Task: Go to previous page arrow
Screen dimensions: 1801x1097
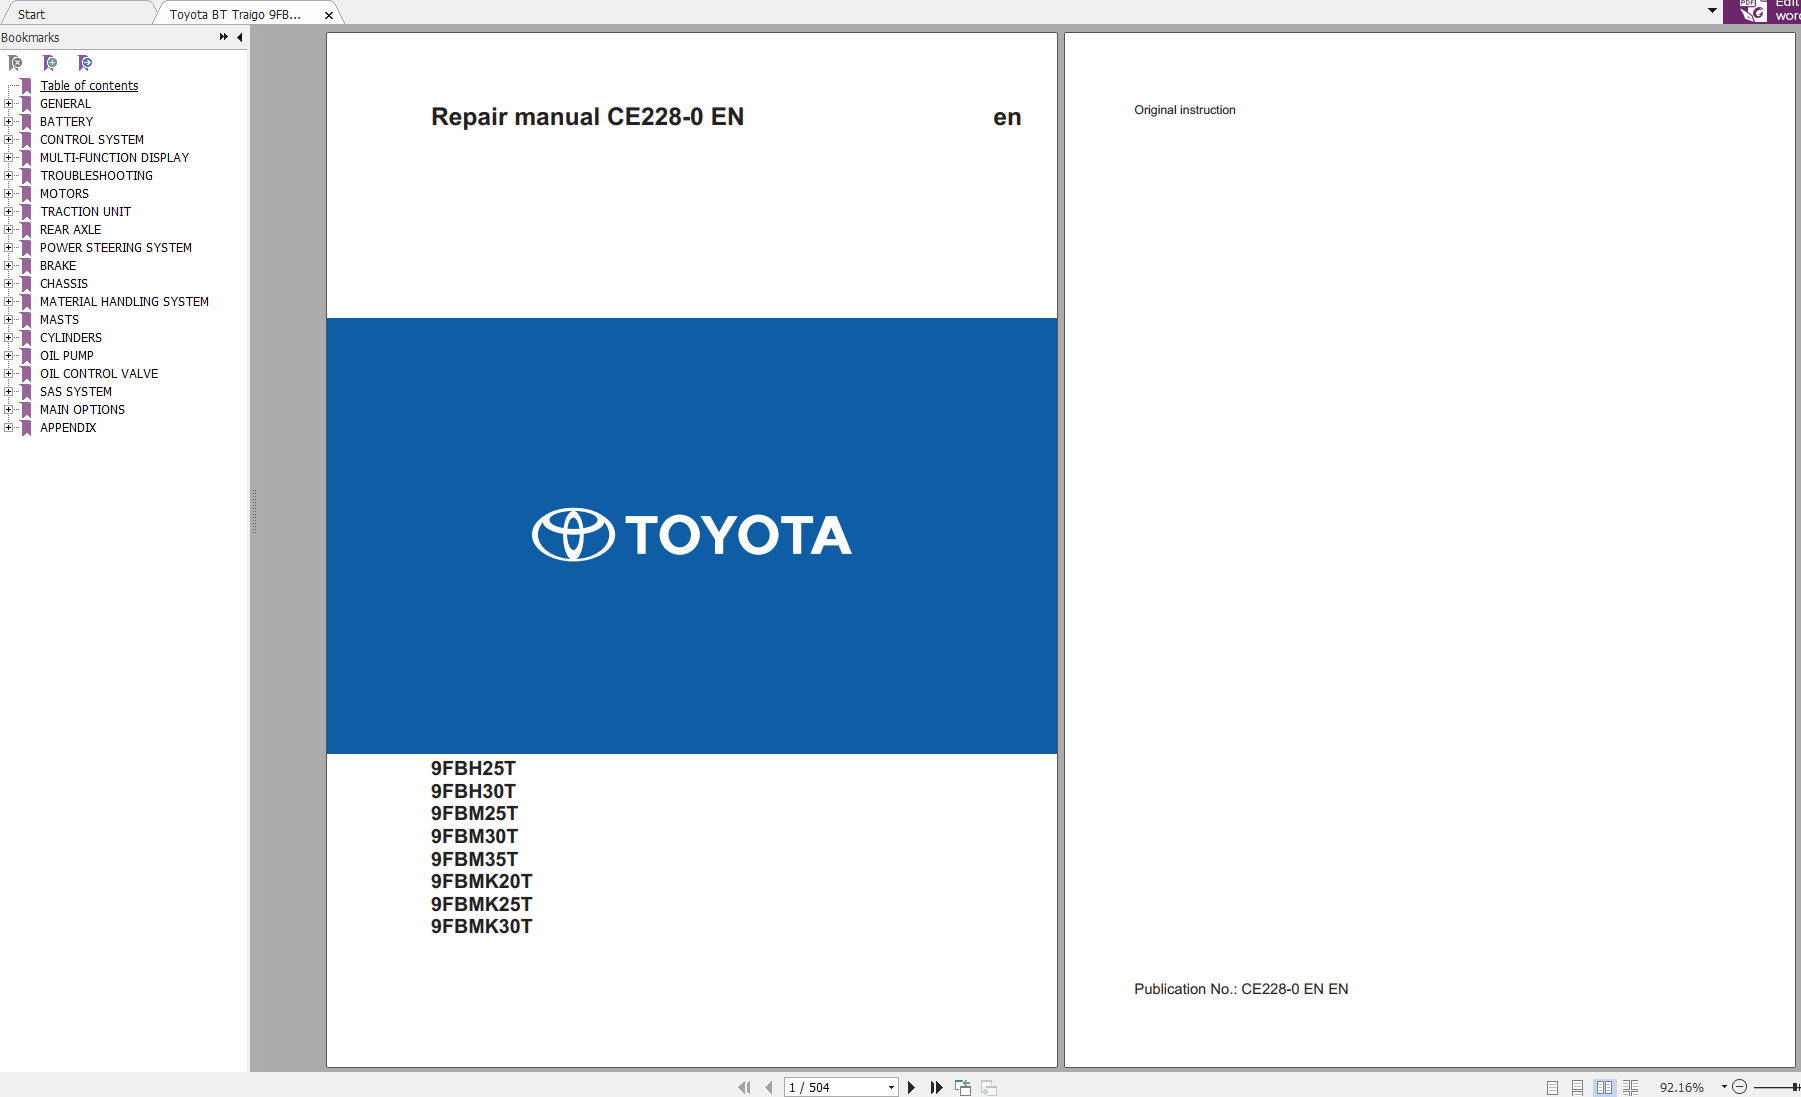Action: point(768,1087)
